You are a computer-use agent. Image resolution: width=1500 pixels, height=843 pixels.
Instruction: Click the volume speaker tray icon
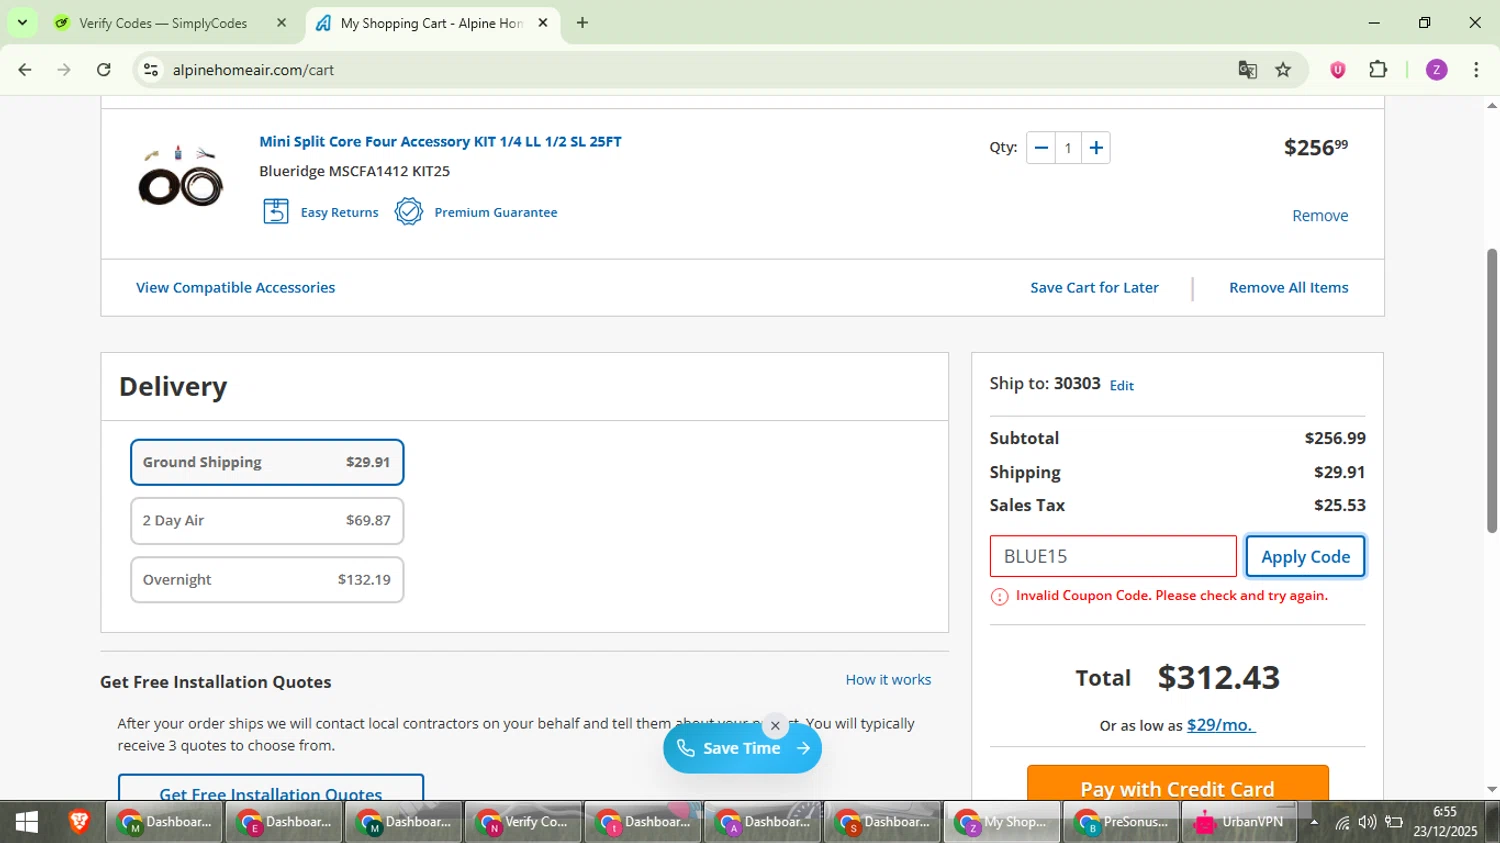[1367, 823]
